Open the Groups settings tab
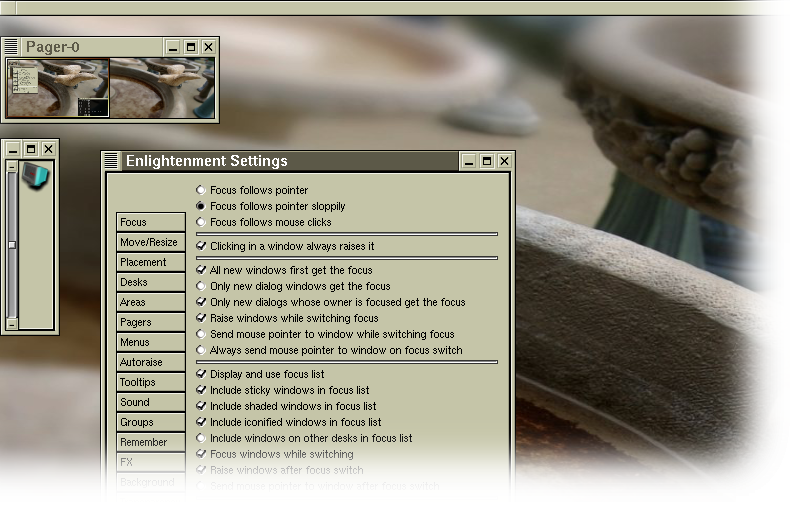The height and width of the screenshot is (525, 800). 151,422
